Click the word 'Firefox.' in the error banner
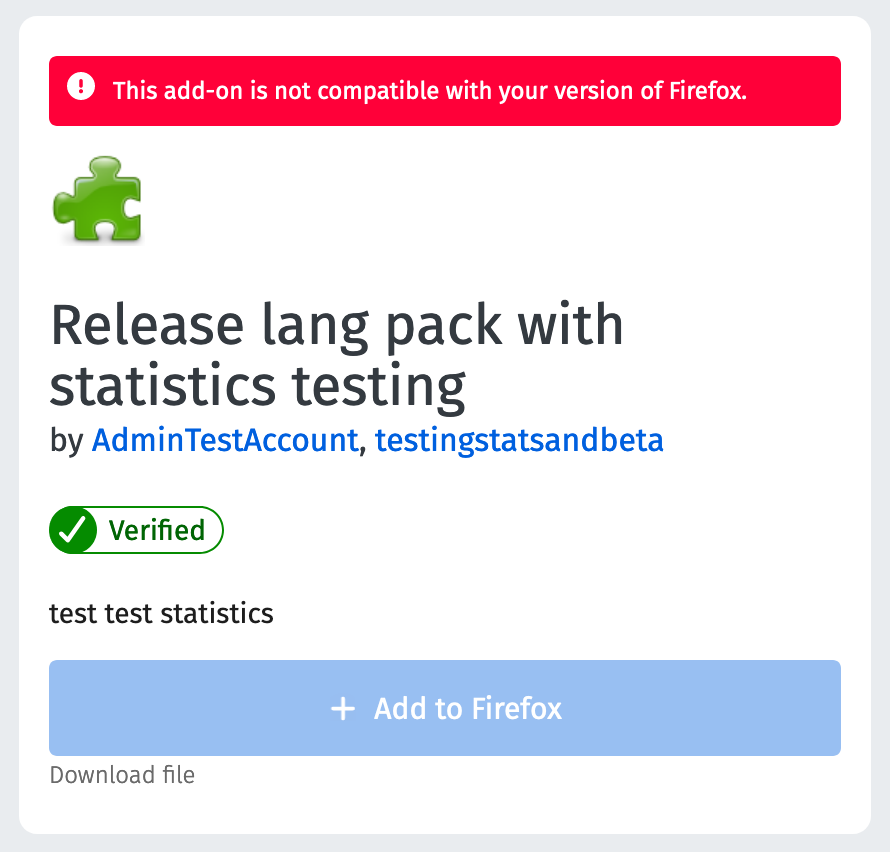This screenshot has width=890, height=852. coord(708,91)
